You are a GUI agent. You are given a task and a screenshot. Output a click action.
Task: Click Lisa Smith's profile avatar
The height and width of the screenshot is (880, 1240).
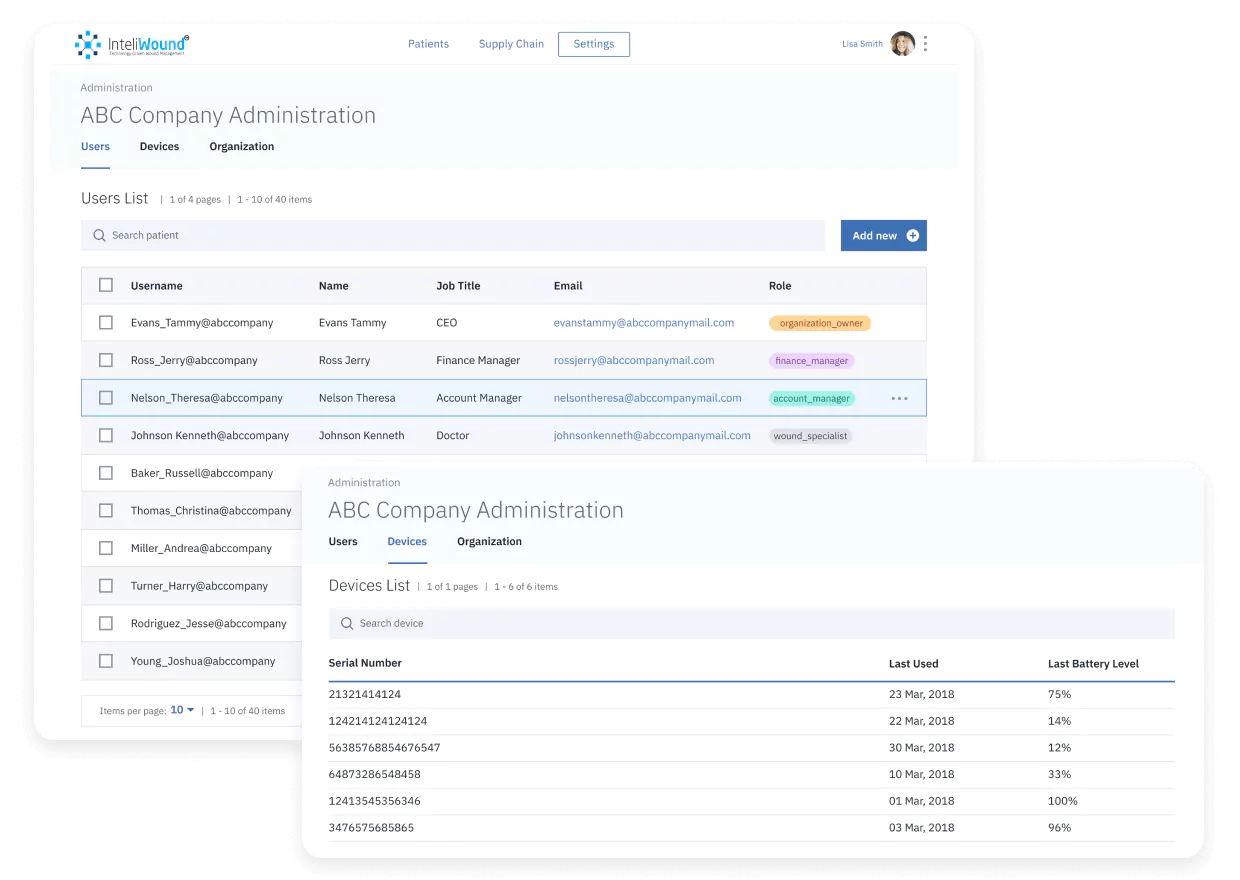(x=902, y=44)
